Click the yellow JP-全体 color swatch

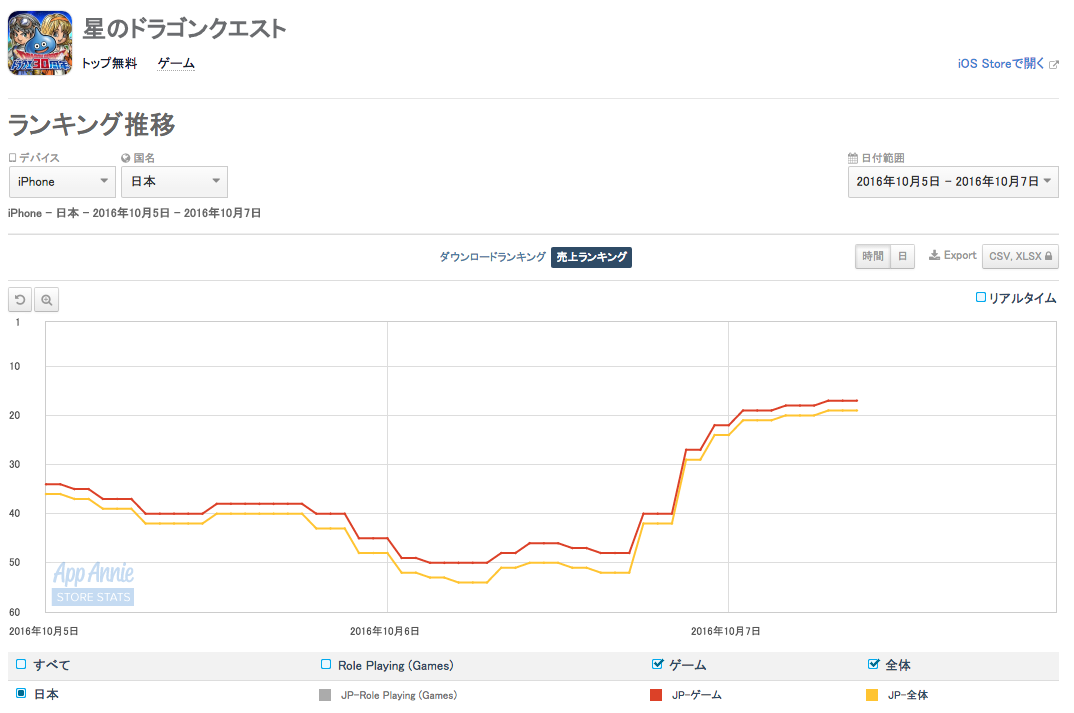(x=872, y=695)
